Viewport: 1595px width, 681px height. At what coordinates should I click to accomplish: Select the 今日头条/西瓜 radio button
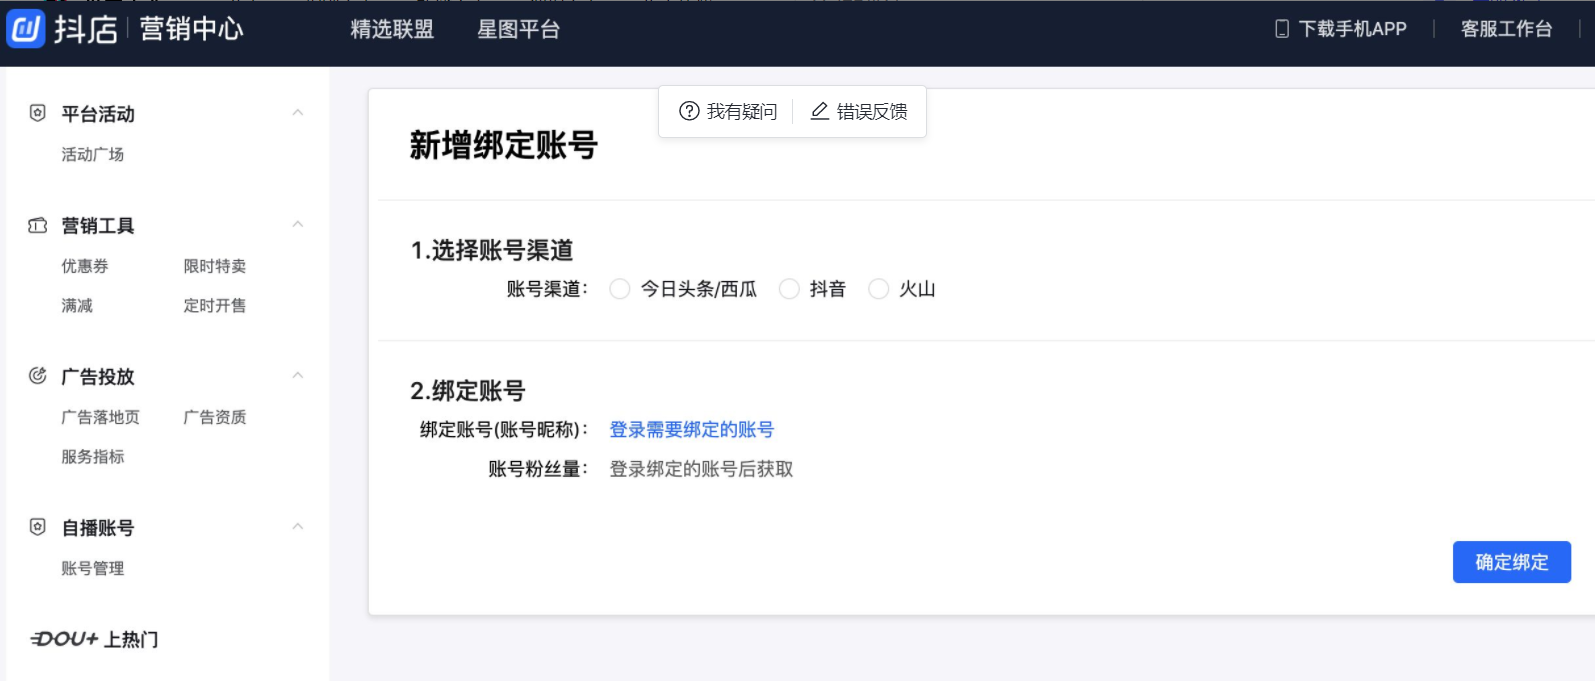[x=620, y=289]
